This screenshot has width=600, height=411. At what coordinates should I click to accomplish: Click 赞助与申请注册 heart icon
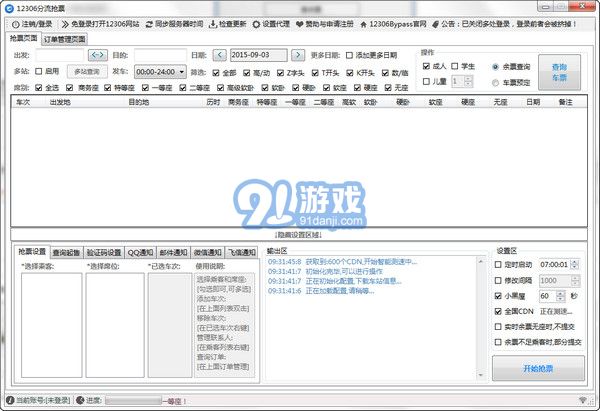pos(300,24)
